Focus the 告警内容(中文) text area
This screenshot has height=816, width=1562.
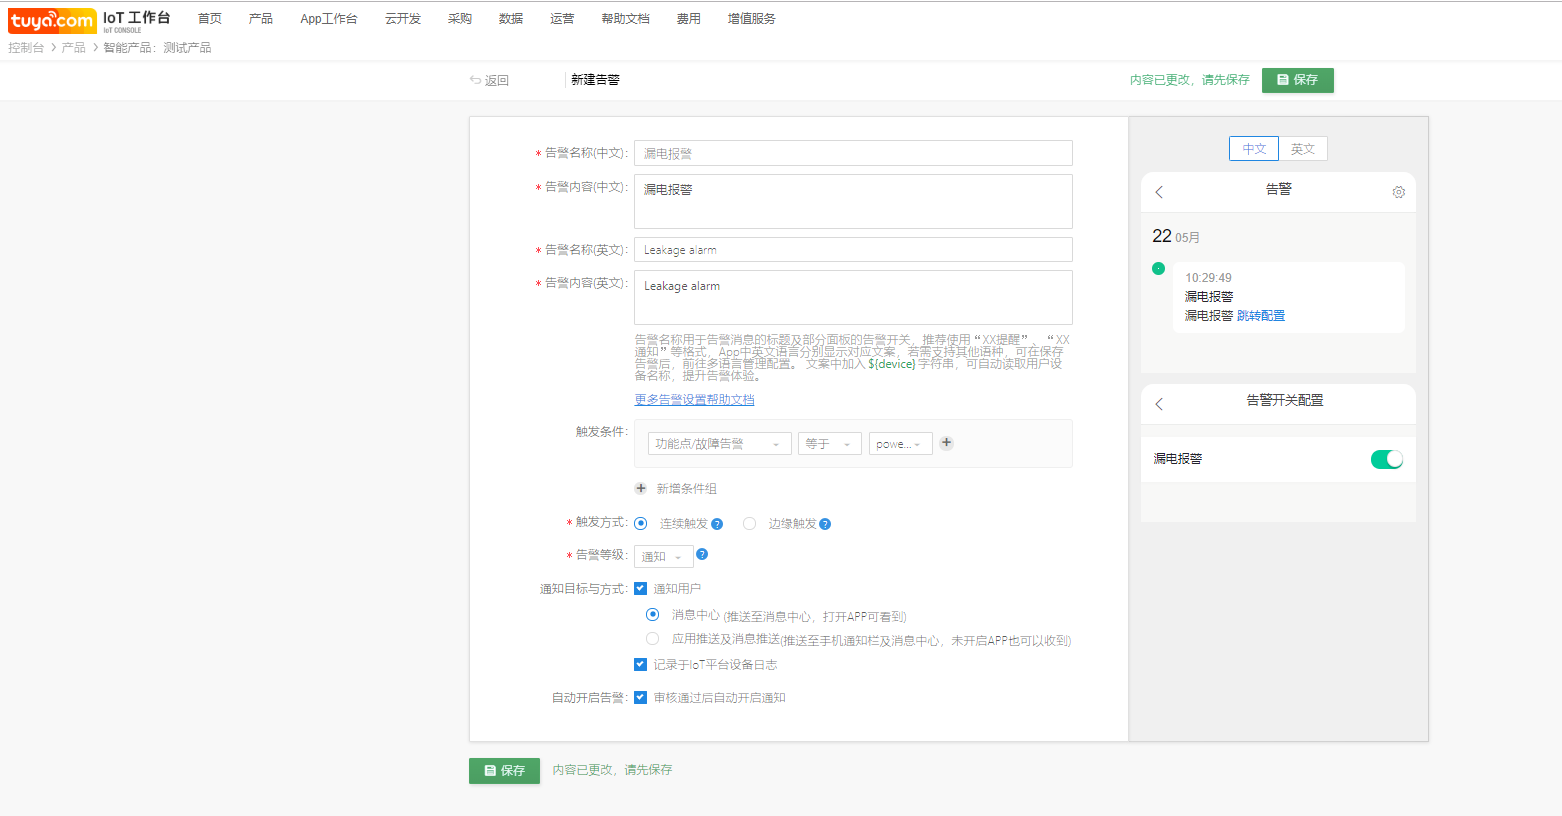853,201
